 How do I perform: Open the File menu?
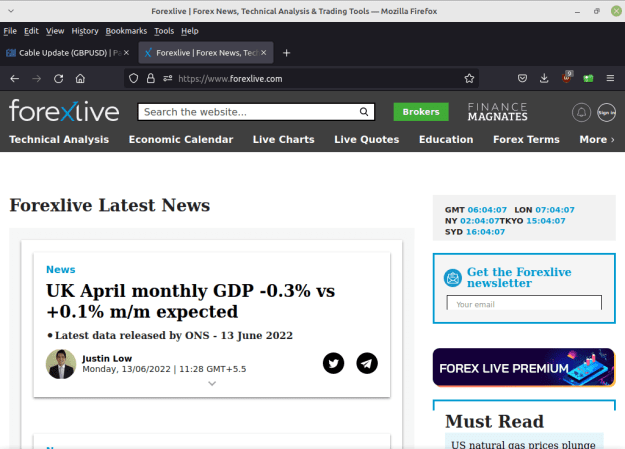click(10, 31)
